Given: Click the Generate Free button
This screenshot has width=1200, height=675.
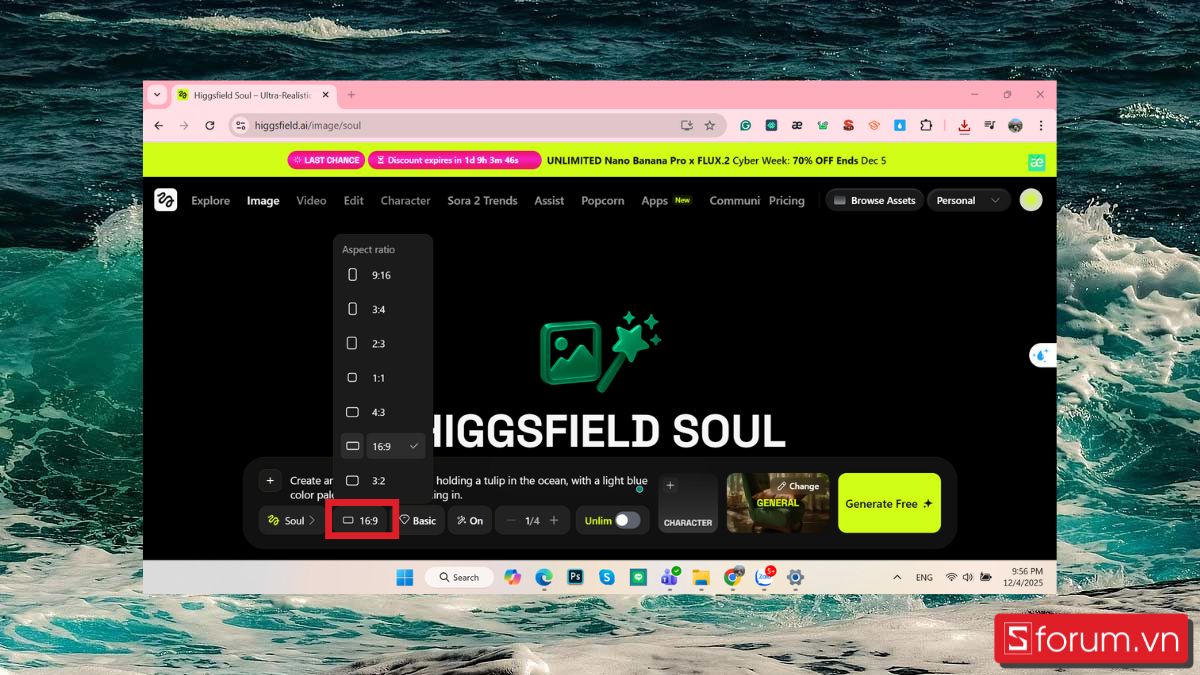Looking at the screenshot, I should (x=888, y=503).
